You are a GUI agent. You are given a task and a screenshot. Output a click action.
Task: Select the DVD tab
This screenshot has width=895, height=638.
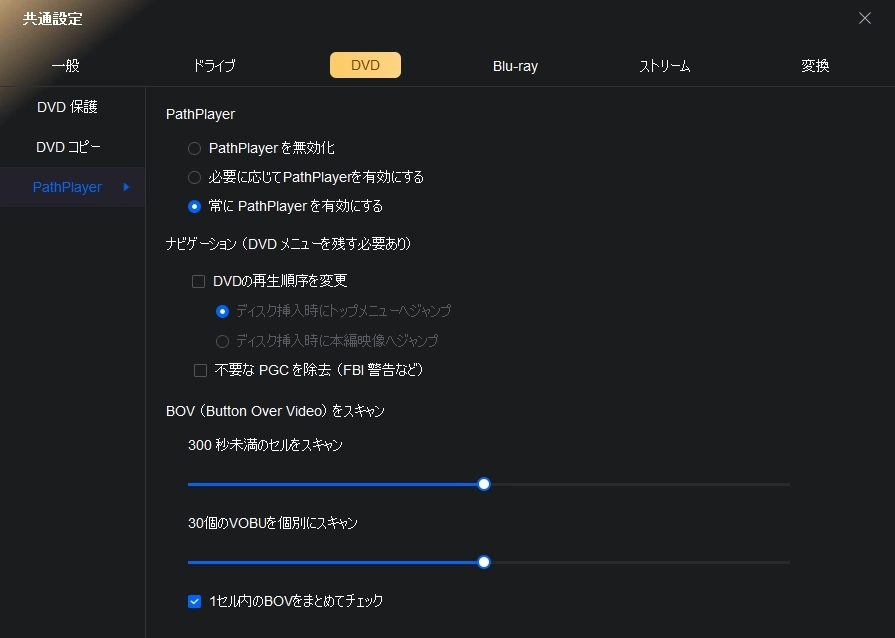pyautogui.click(x=365, y=65)
